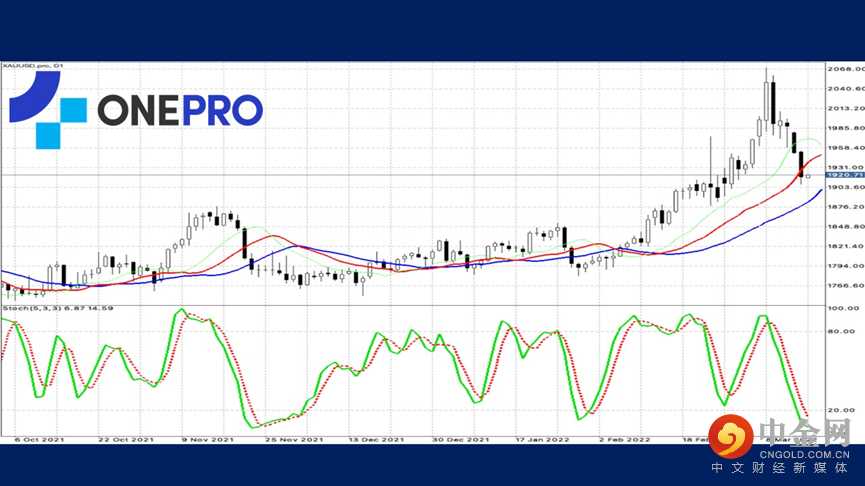Click the 2040.60 price axis label
This screenshot has height=486, width=865.
(846, 89)
